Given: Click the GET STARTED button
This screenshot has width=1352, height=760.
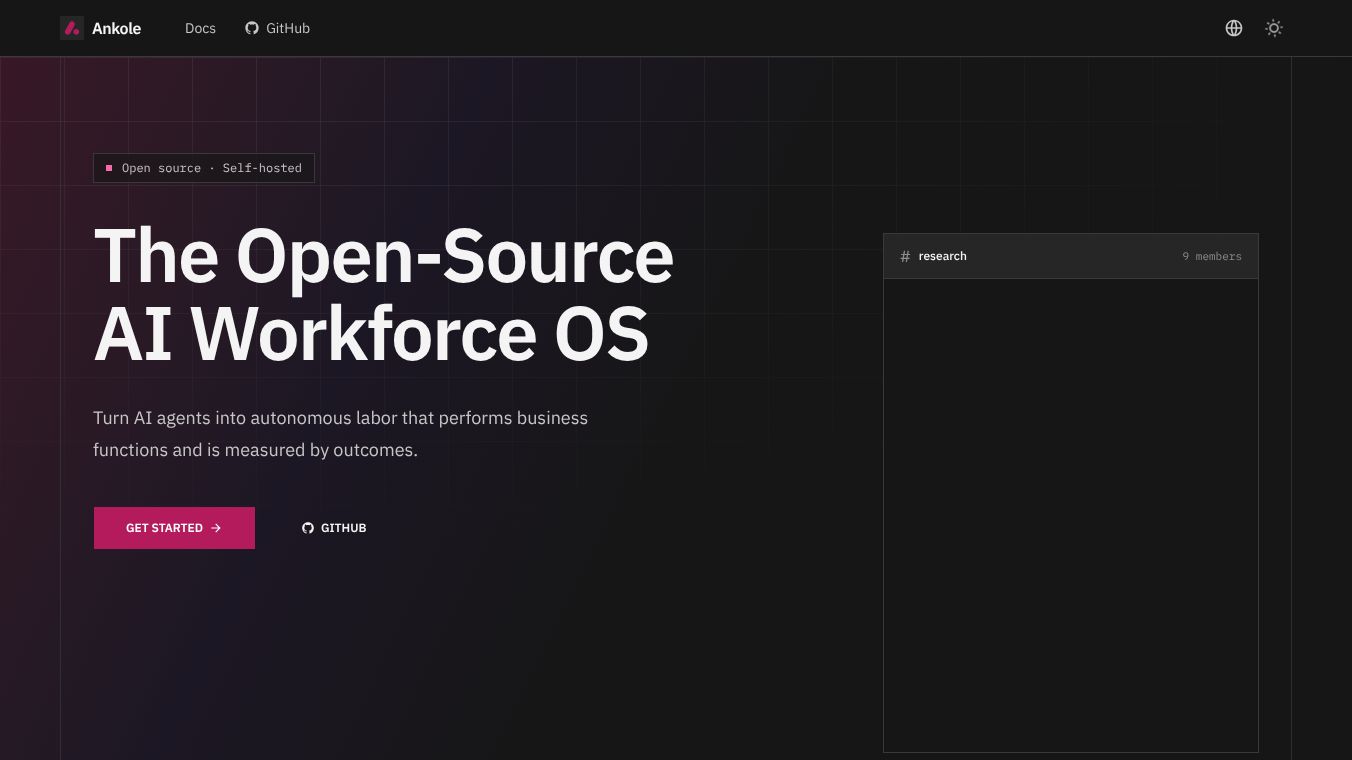Looking at the screenshot, I should pos(174,528).
